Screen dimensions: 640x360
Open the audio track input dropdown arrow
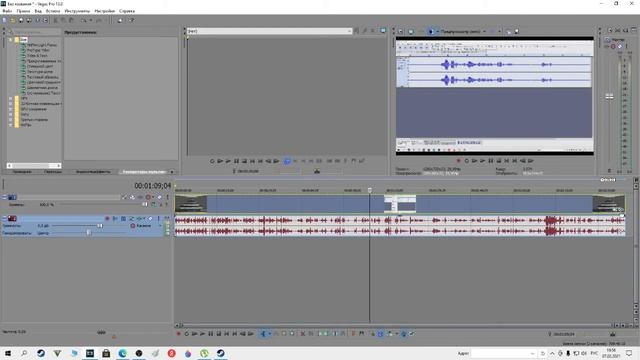tap(160, 226)
